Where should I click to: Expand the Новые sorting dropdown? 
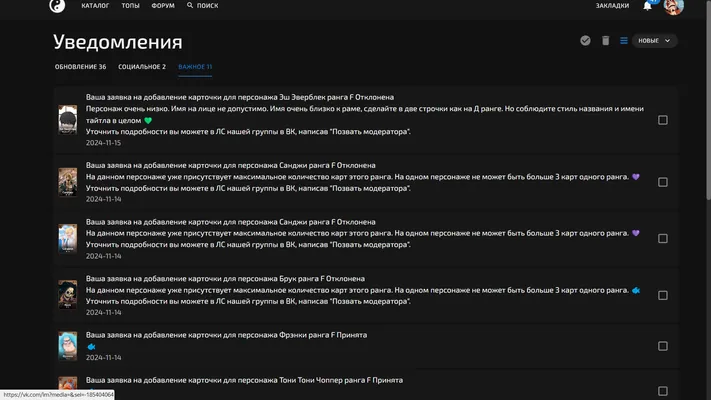coord(654,40)
